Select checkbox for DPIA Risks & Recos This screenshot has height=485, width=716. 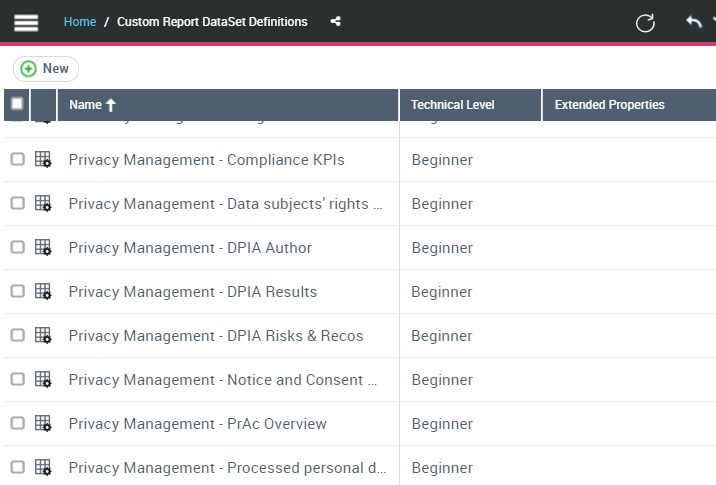(x=17, y=336)
